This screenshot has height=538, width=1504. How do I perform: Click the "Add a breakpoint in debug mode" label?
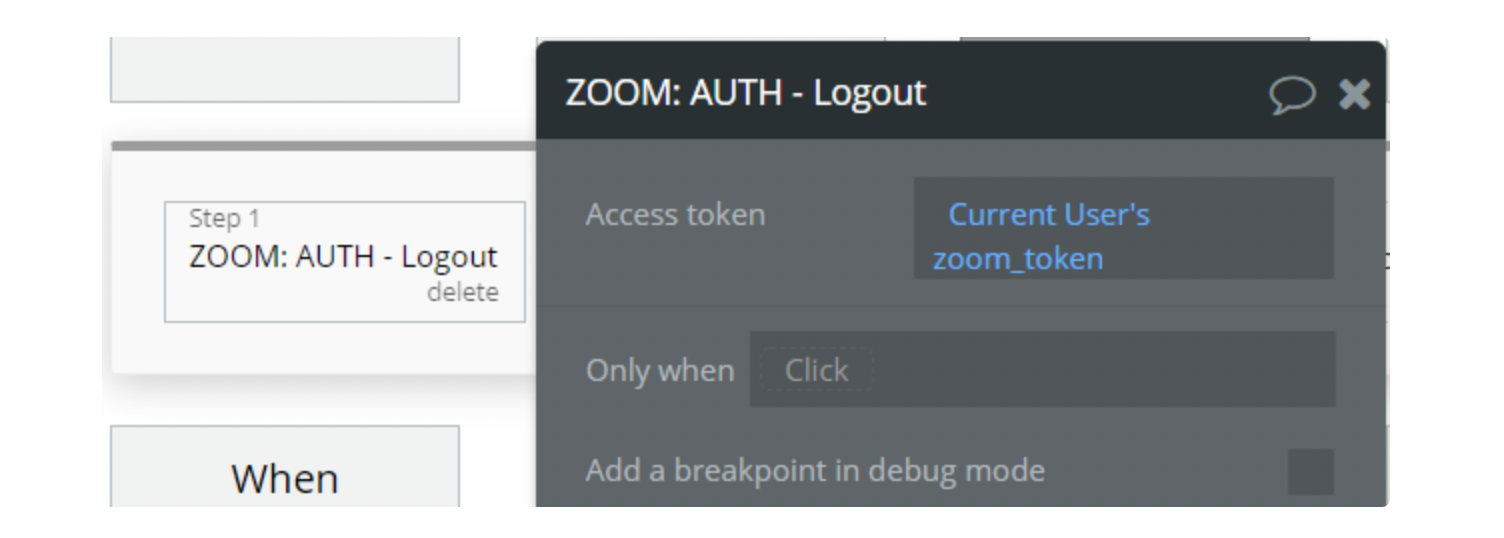click(x=815, y=470)
